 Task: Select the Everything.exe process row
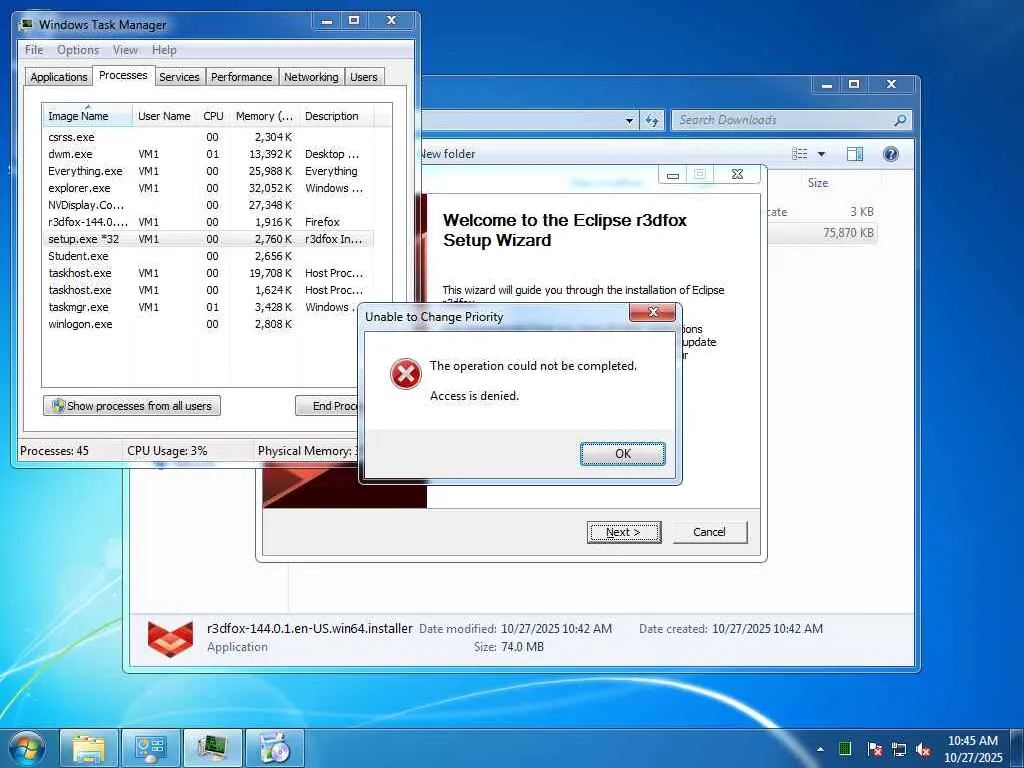point(209,171)
